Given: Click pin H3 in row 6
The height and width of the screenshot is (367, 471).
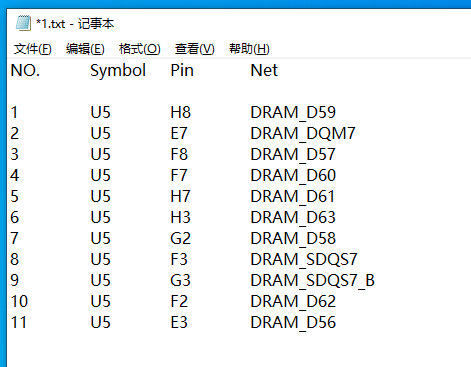Looking at the screenshot, I should (180, 217).
